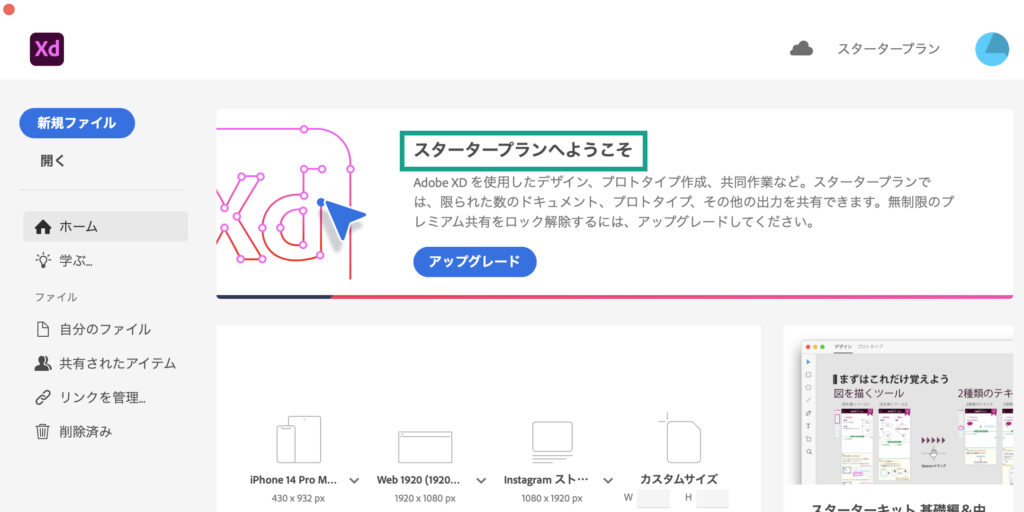Select the iPhone 14 Pro artboard icon
This screenshot has height=512, width=1024.
(298, 440)
